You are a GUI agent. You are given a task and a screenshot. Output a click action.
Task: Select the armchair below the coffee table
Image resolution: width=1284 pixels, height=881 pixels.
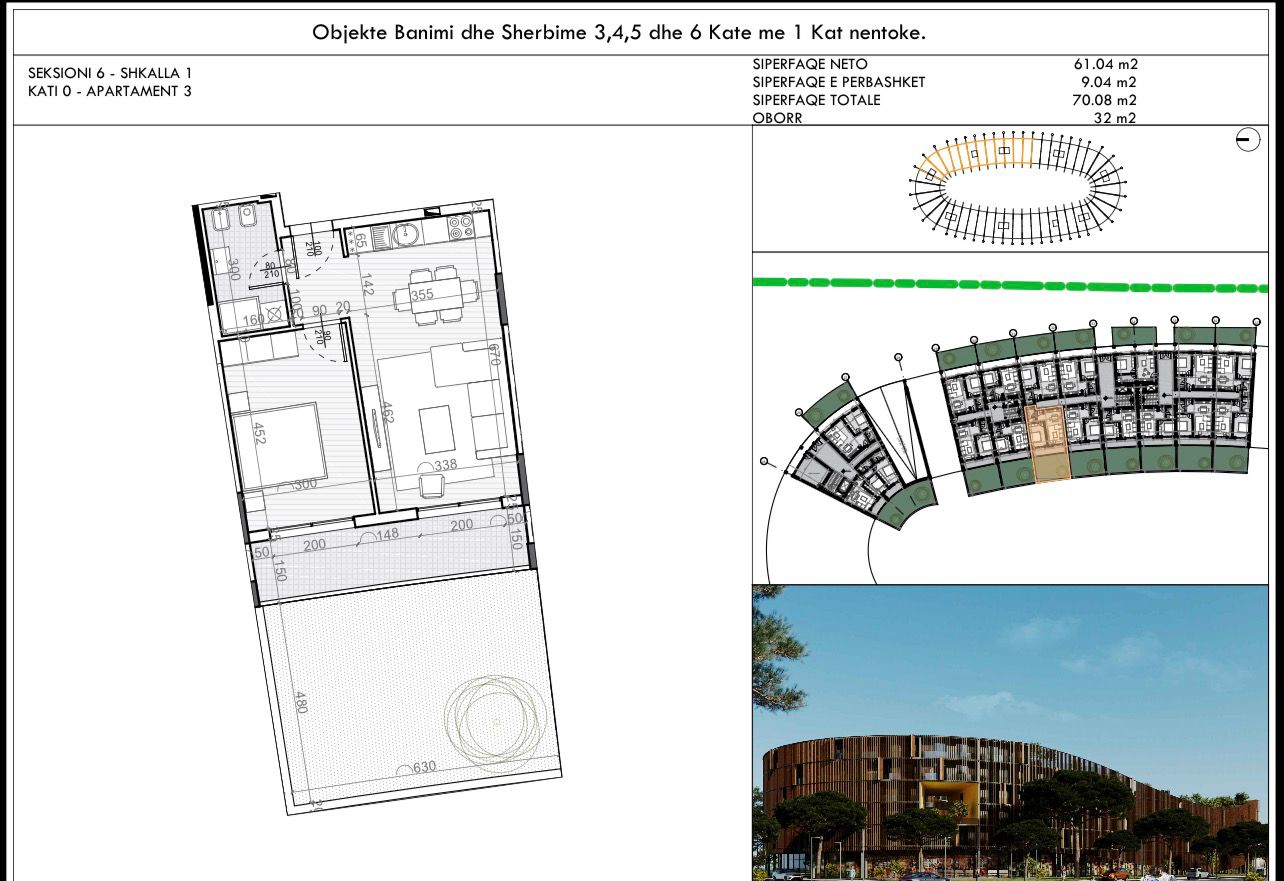click(433, 485)
